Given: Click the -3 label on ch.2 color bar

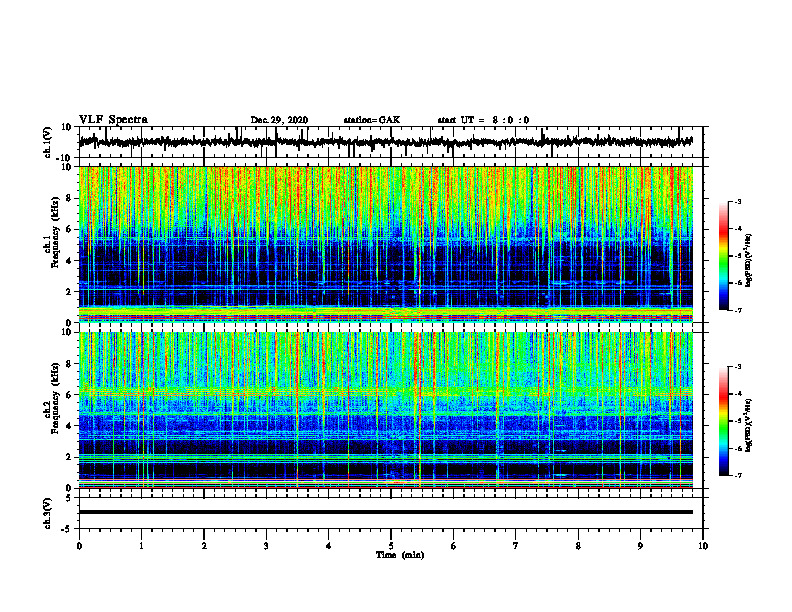Looking at the screenshot, I should (738, 367).
